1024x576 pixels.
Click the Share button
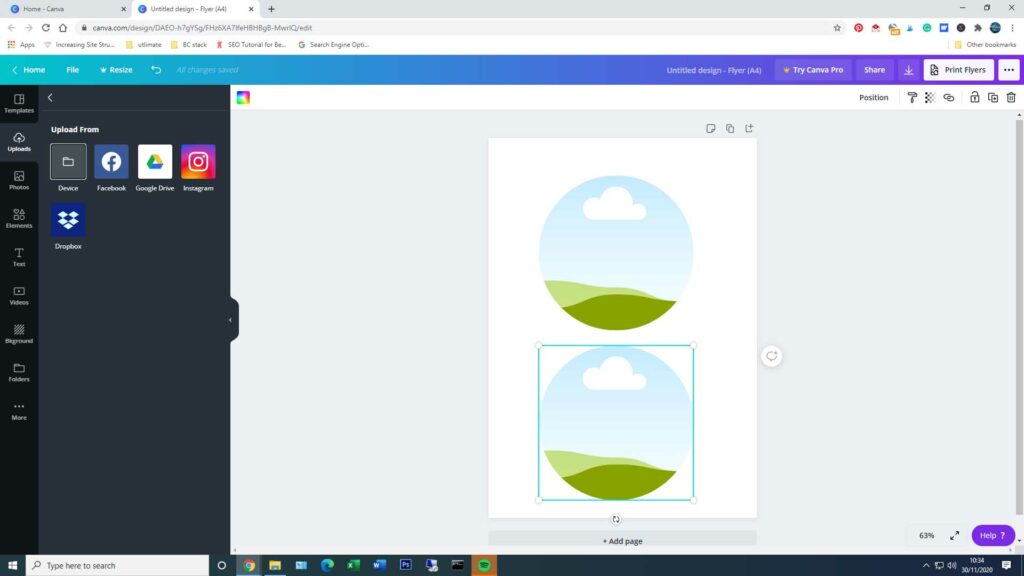(874, 70)
